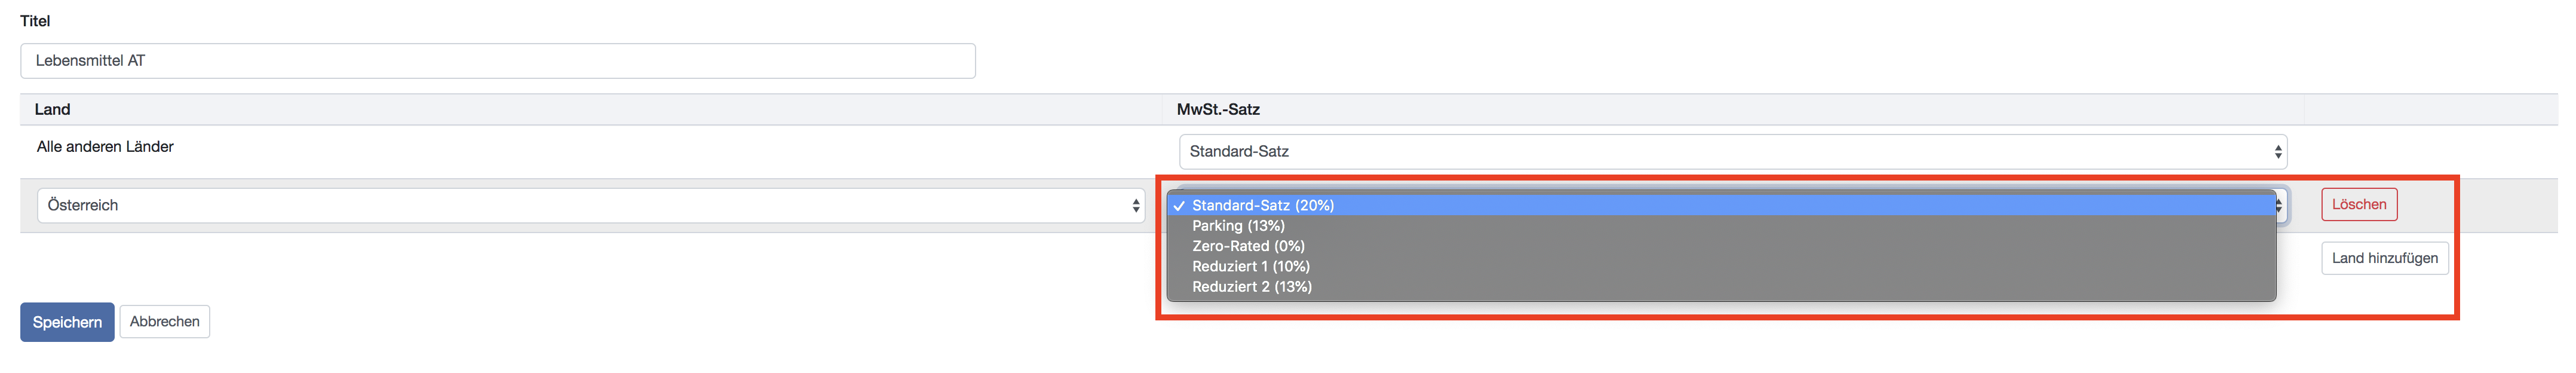The width and height of the screenshot is (2576, 373).
Task: Select the Standard-Satz (20%) option
Action: (1262, 206)
